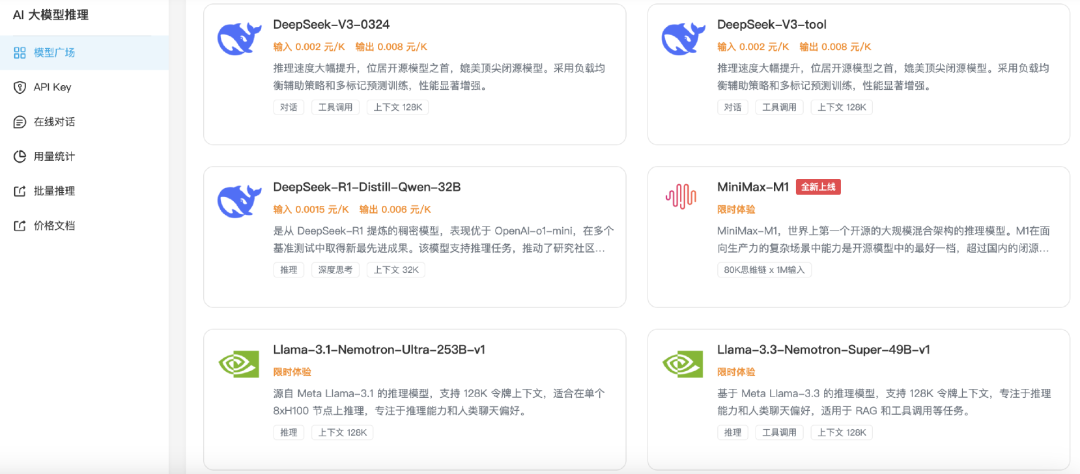This screenshot has width=1080, height=474.
Task: Click the 深度思考 tag
Action: tap(335, 270)
